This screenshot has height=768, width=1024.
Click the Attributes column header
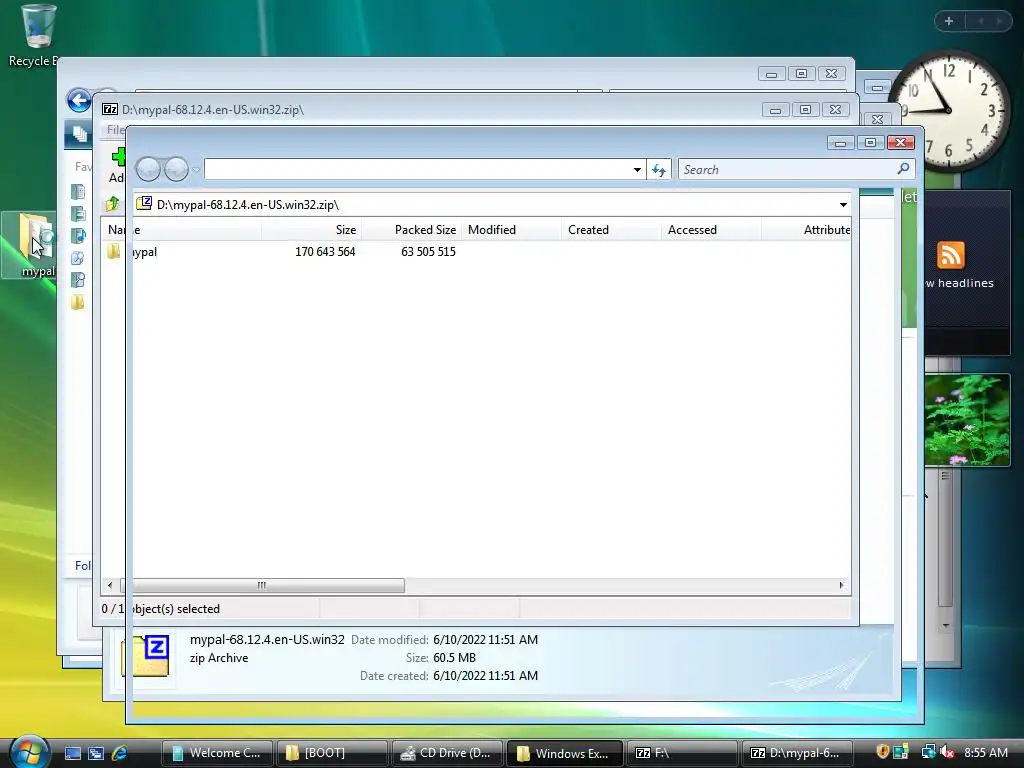coord(807,230)
